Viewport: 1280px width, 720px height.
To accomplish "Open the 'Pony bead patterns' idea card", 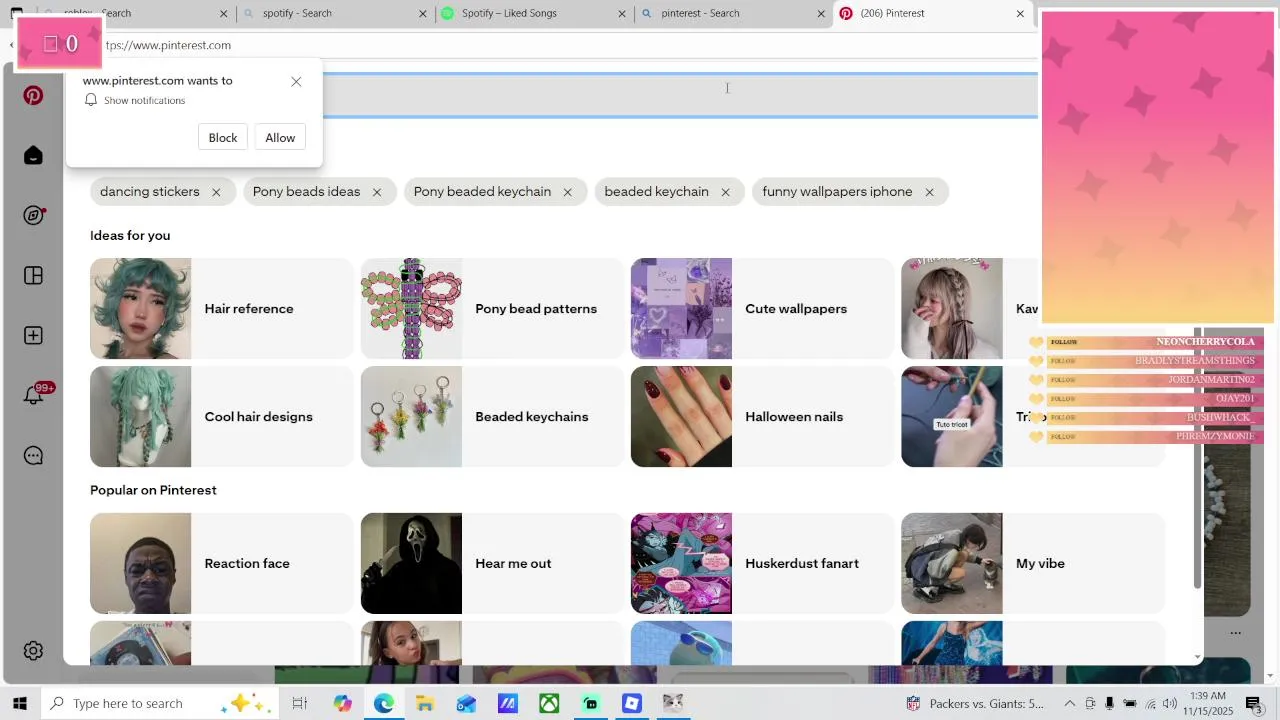I will [x=492, y=309].
